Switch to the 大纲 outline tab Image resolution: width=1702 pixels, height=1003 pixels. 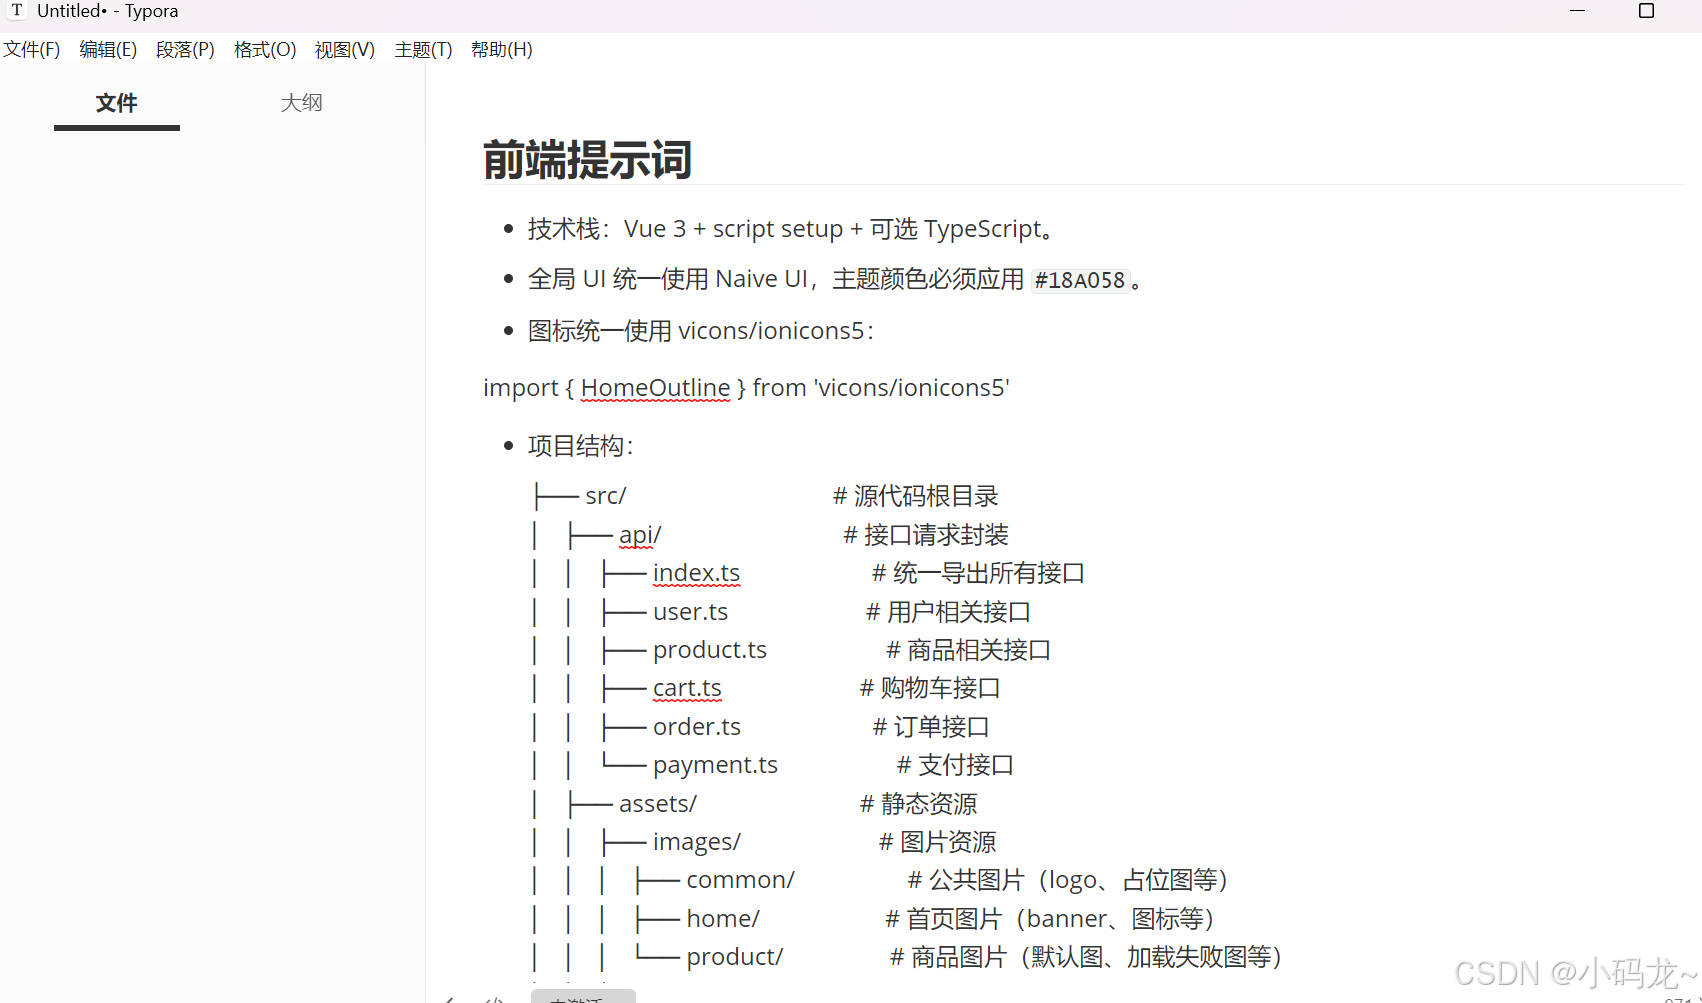tap(301, 102)
